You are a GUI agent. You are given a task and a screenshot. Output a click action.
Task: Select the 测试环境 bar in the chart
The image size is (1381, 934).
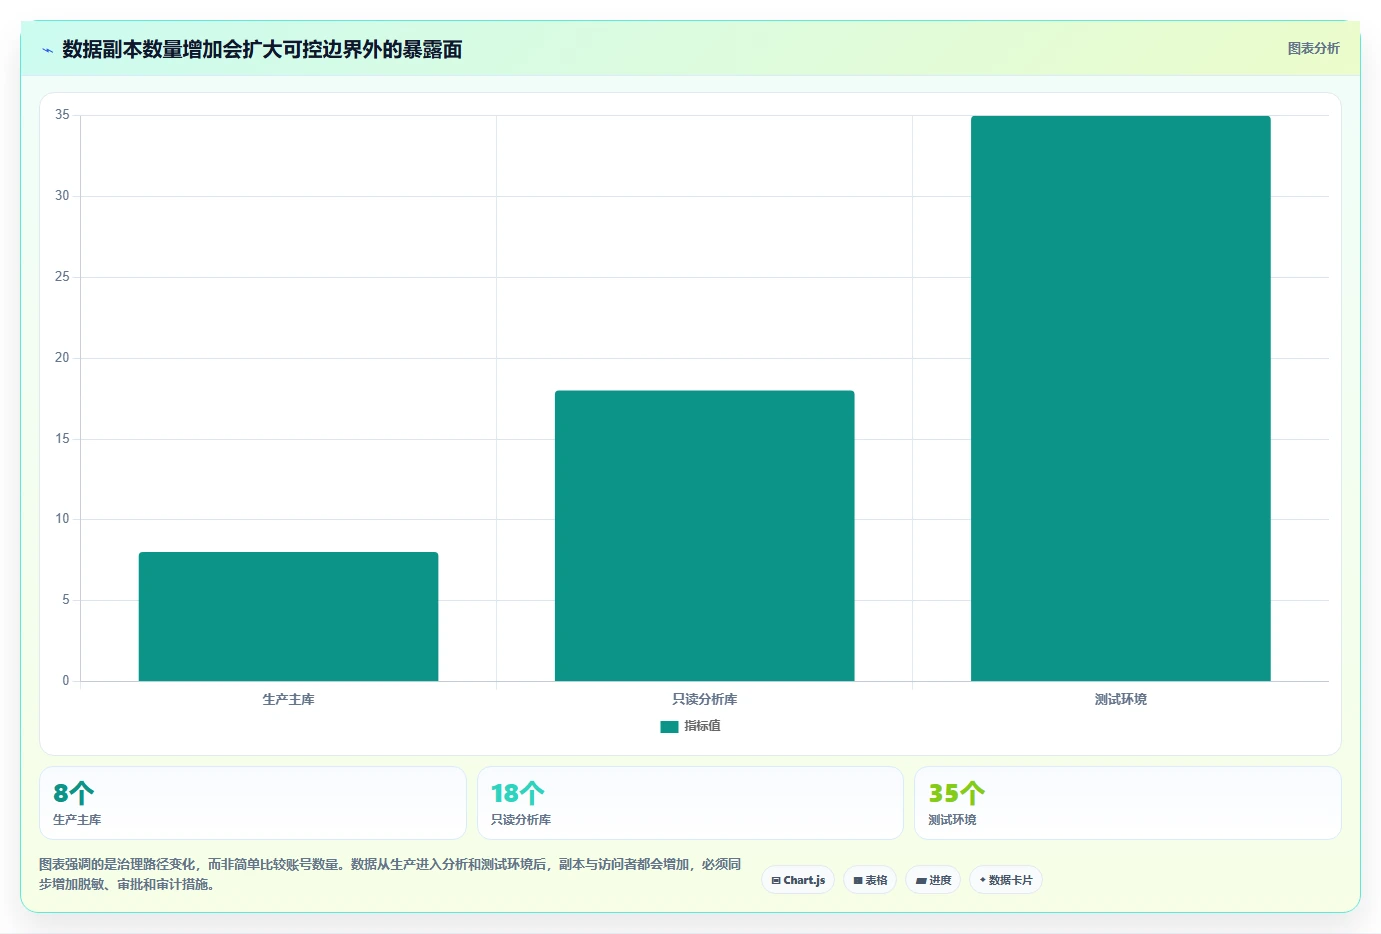point(1120,398)
